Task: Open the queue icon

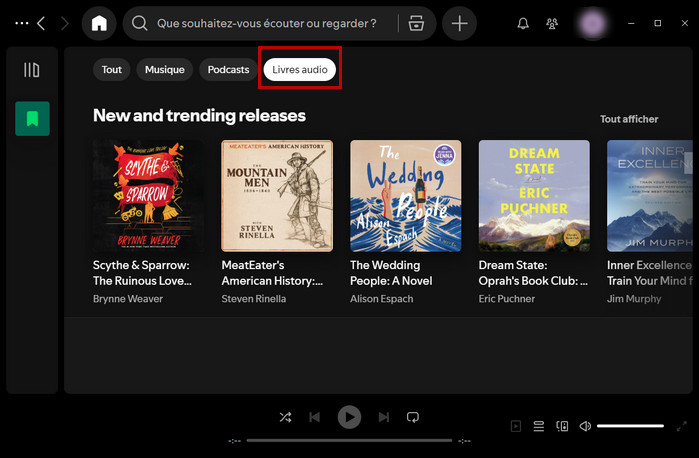Action: (x=538, y=426)
